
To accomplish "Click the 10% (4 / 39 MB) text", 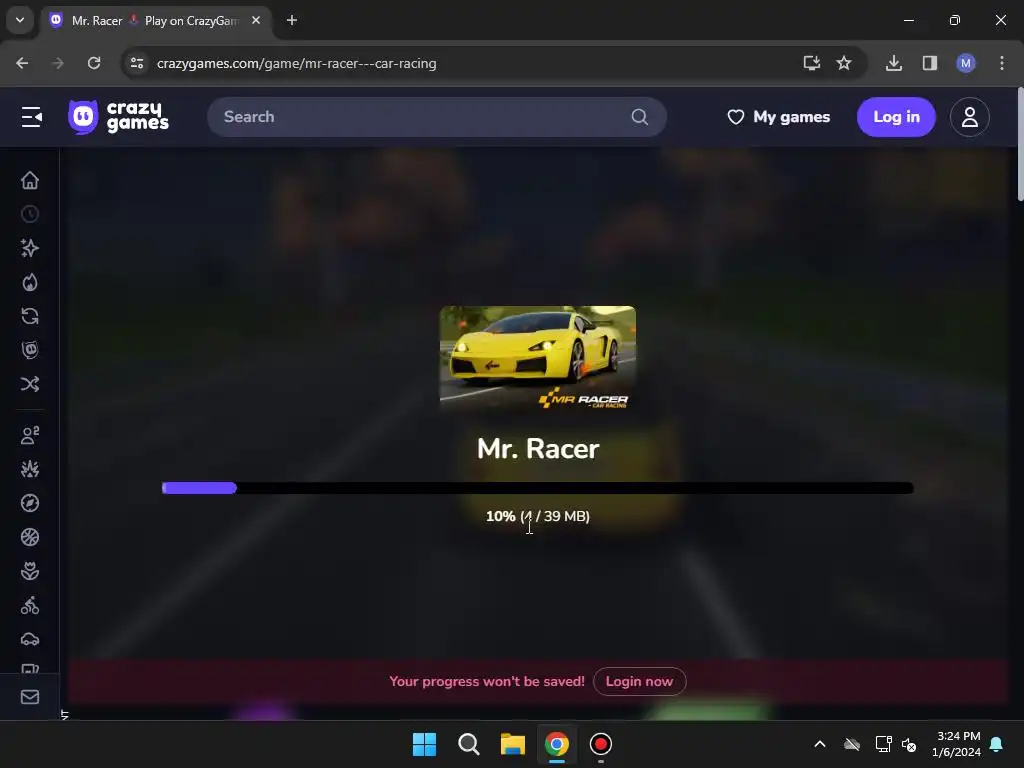I will (537, 516).
